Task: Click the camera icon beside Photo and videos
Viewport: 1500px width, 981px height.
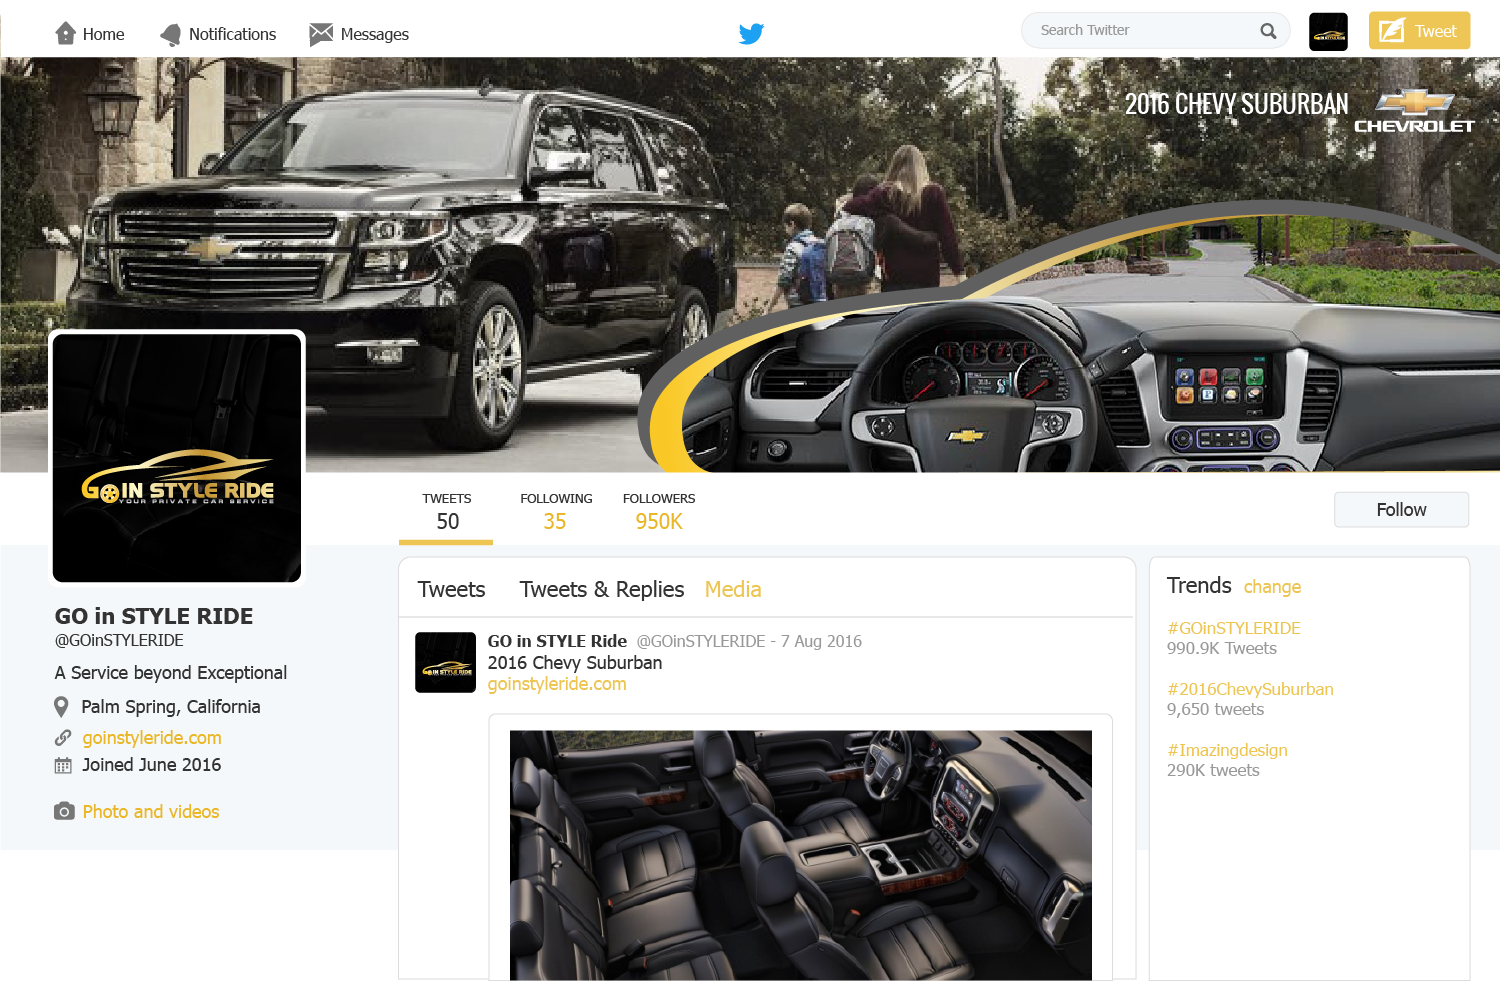Action: tap(64, 811)
